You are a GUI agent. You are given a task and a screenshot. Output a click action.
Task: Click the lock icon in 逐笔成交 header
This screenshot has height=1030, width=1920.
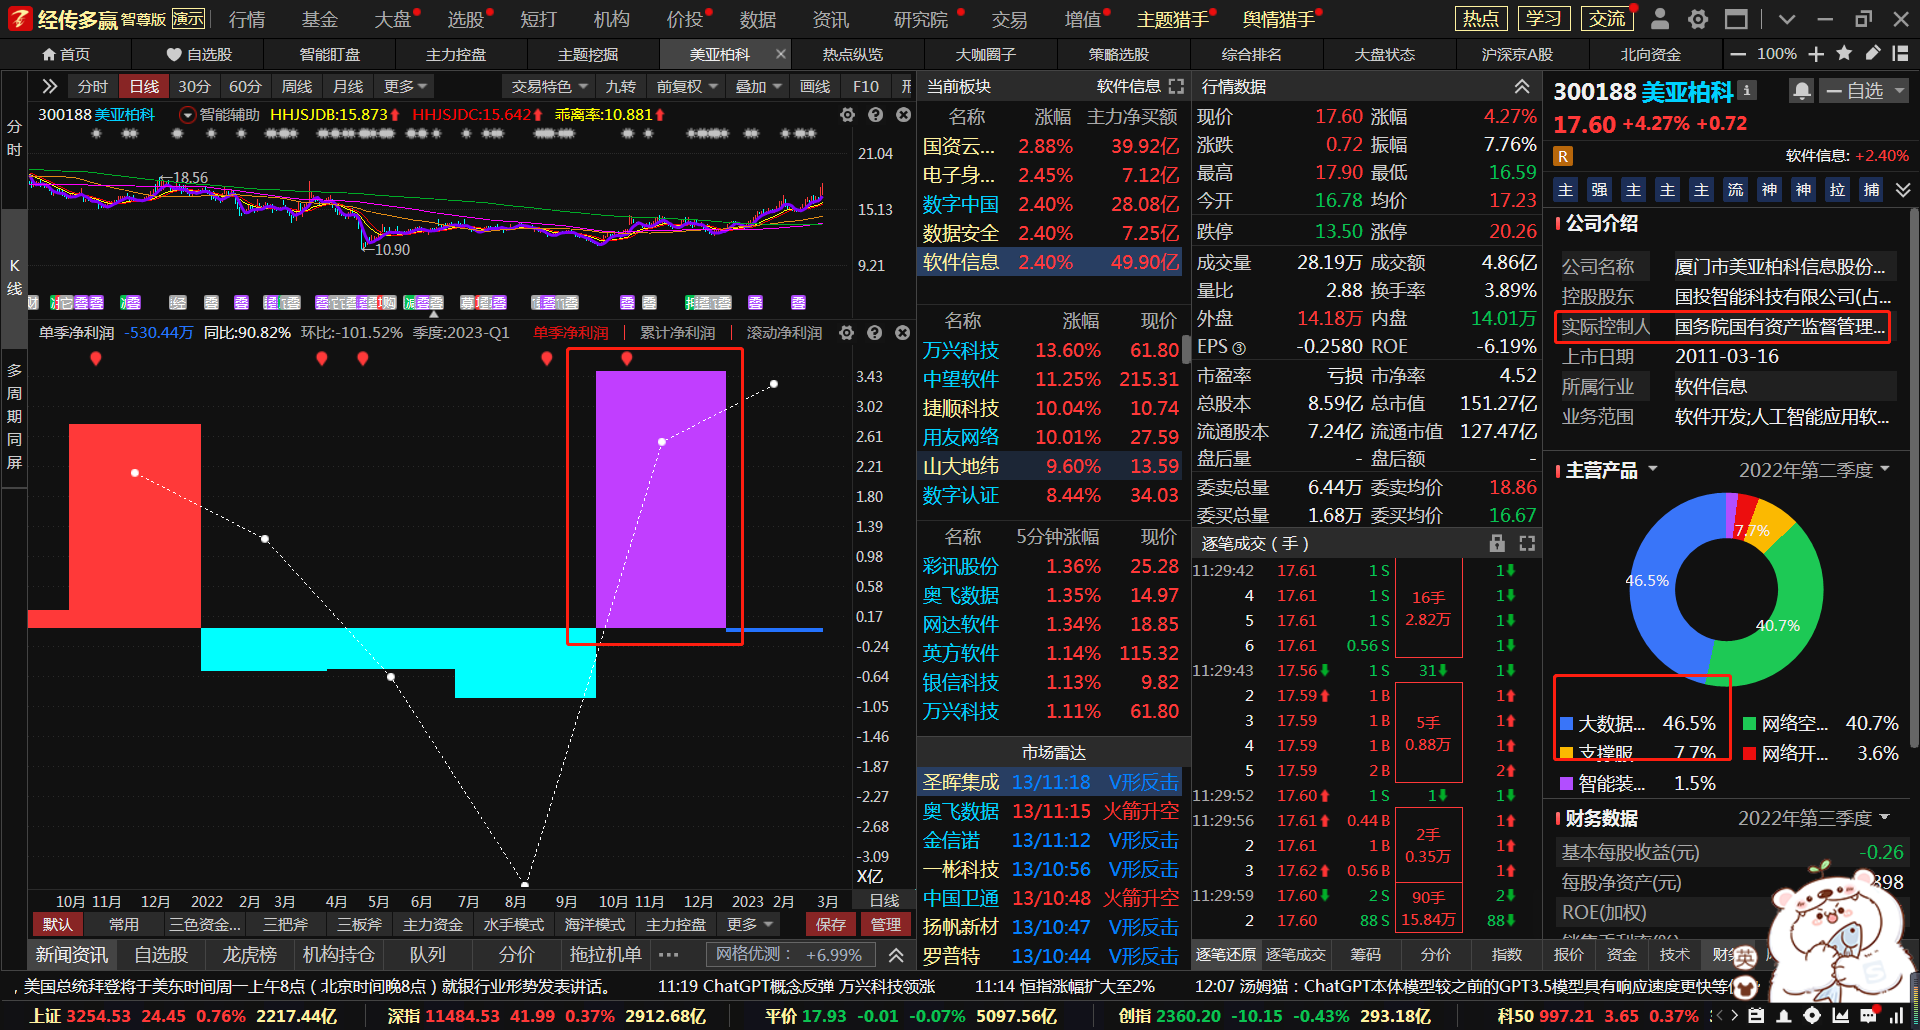(1497, 543)
